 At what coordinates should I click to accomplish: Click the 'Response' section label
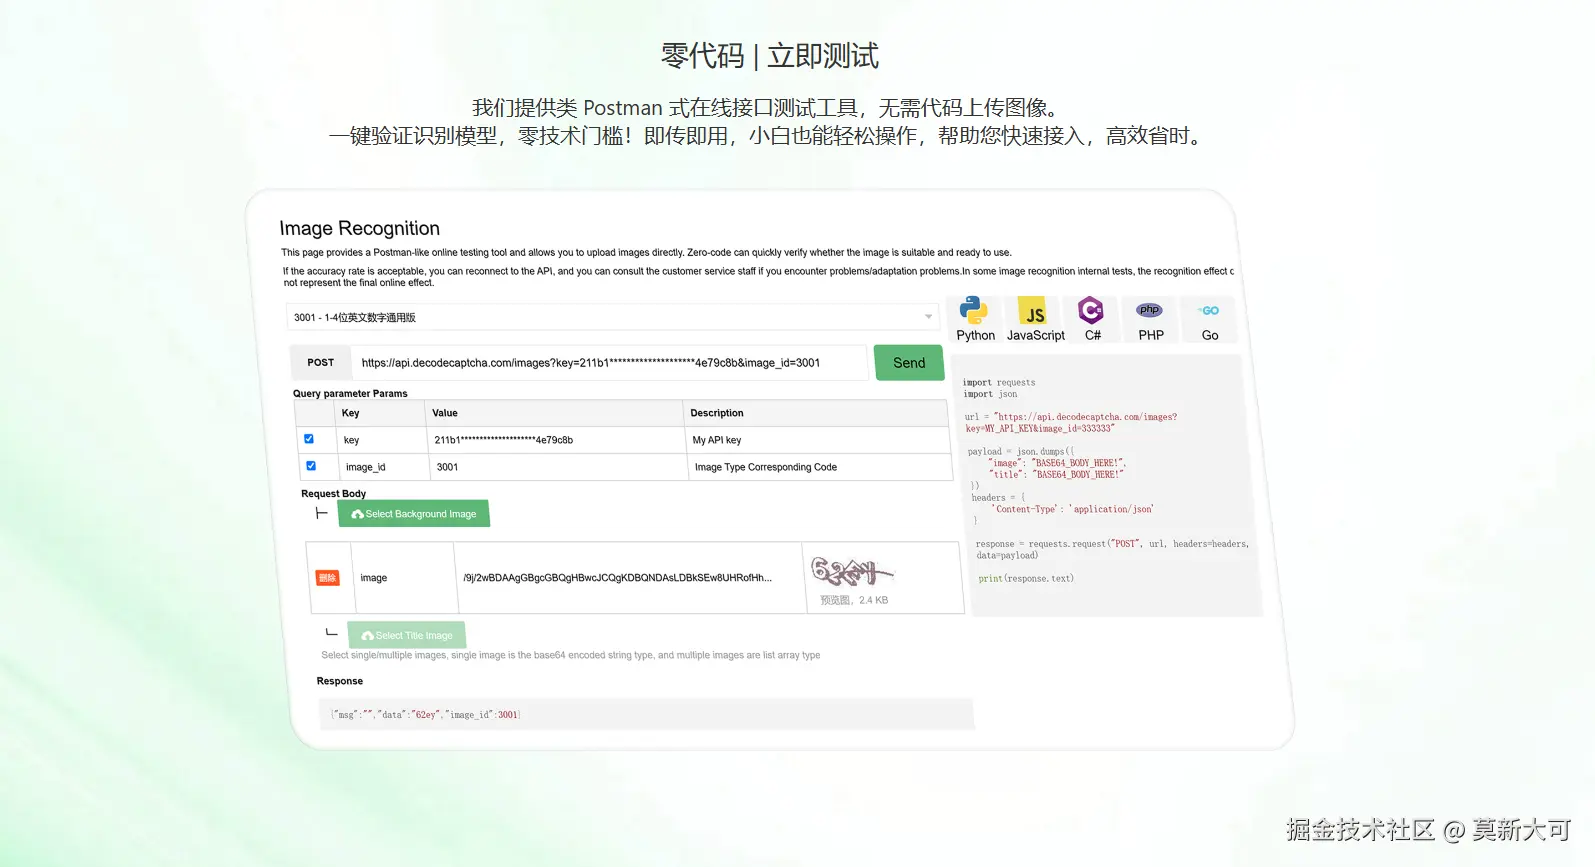point(340,681)
